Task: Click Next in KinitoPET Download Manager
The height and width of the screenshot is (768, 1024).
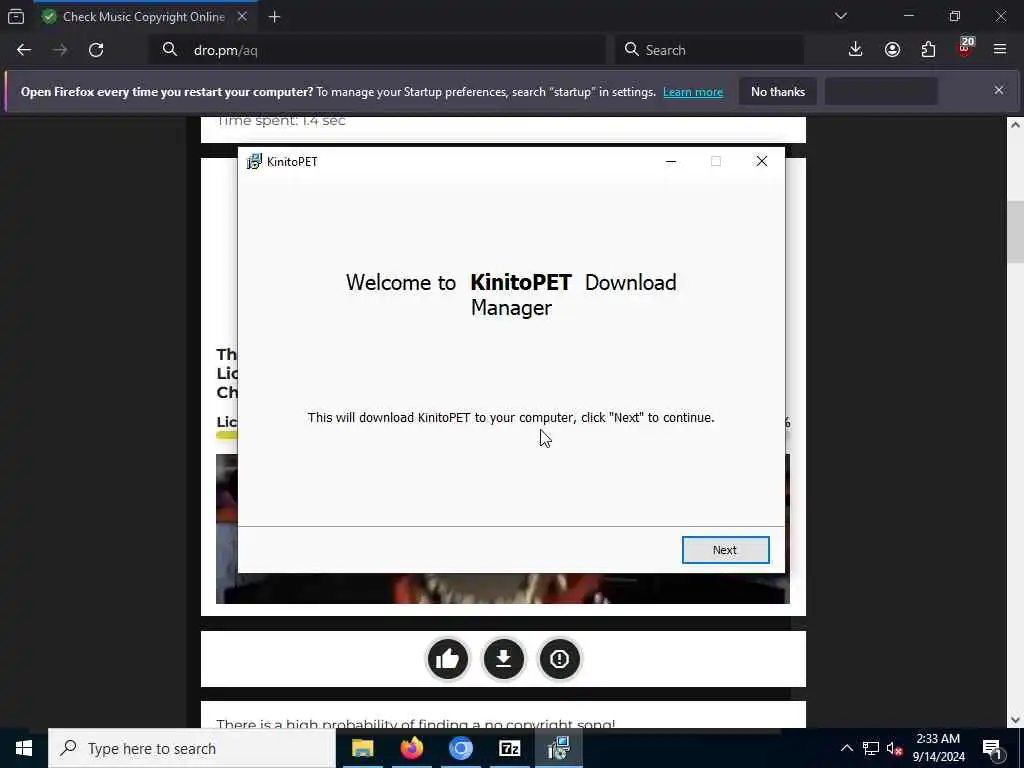Action: tap(725, 550)
